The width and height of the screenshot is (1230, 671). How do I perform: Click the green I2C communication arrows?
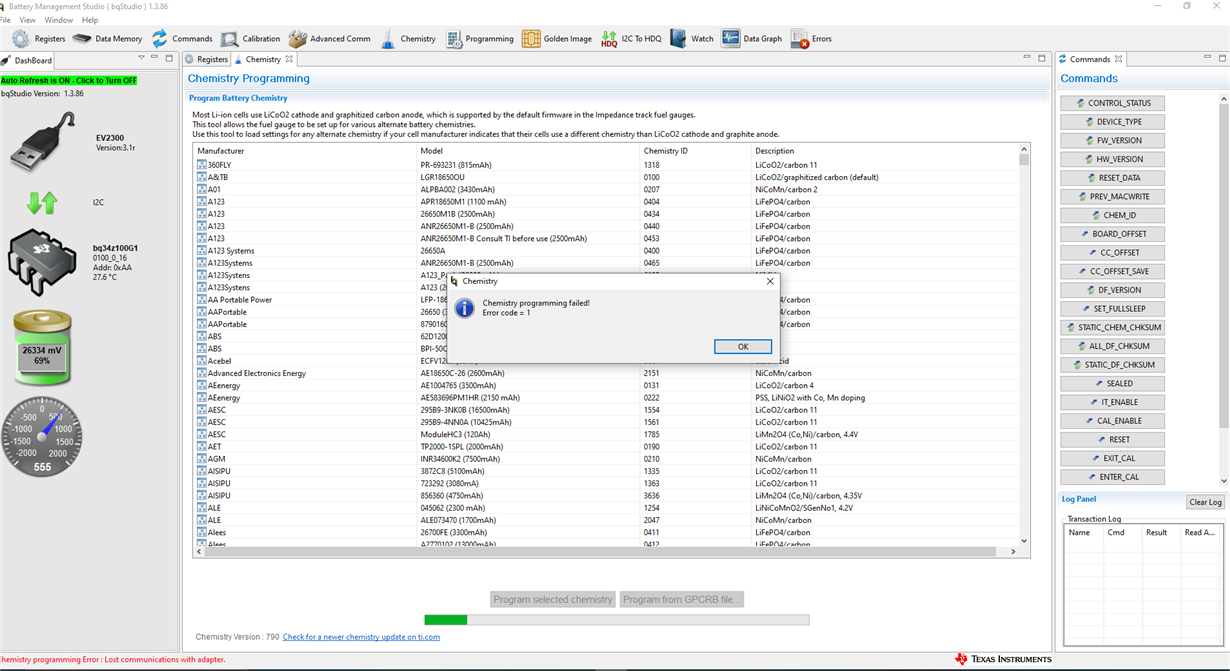pos(42,203)
